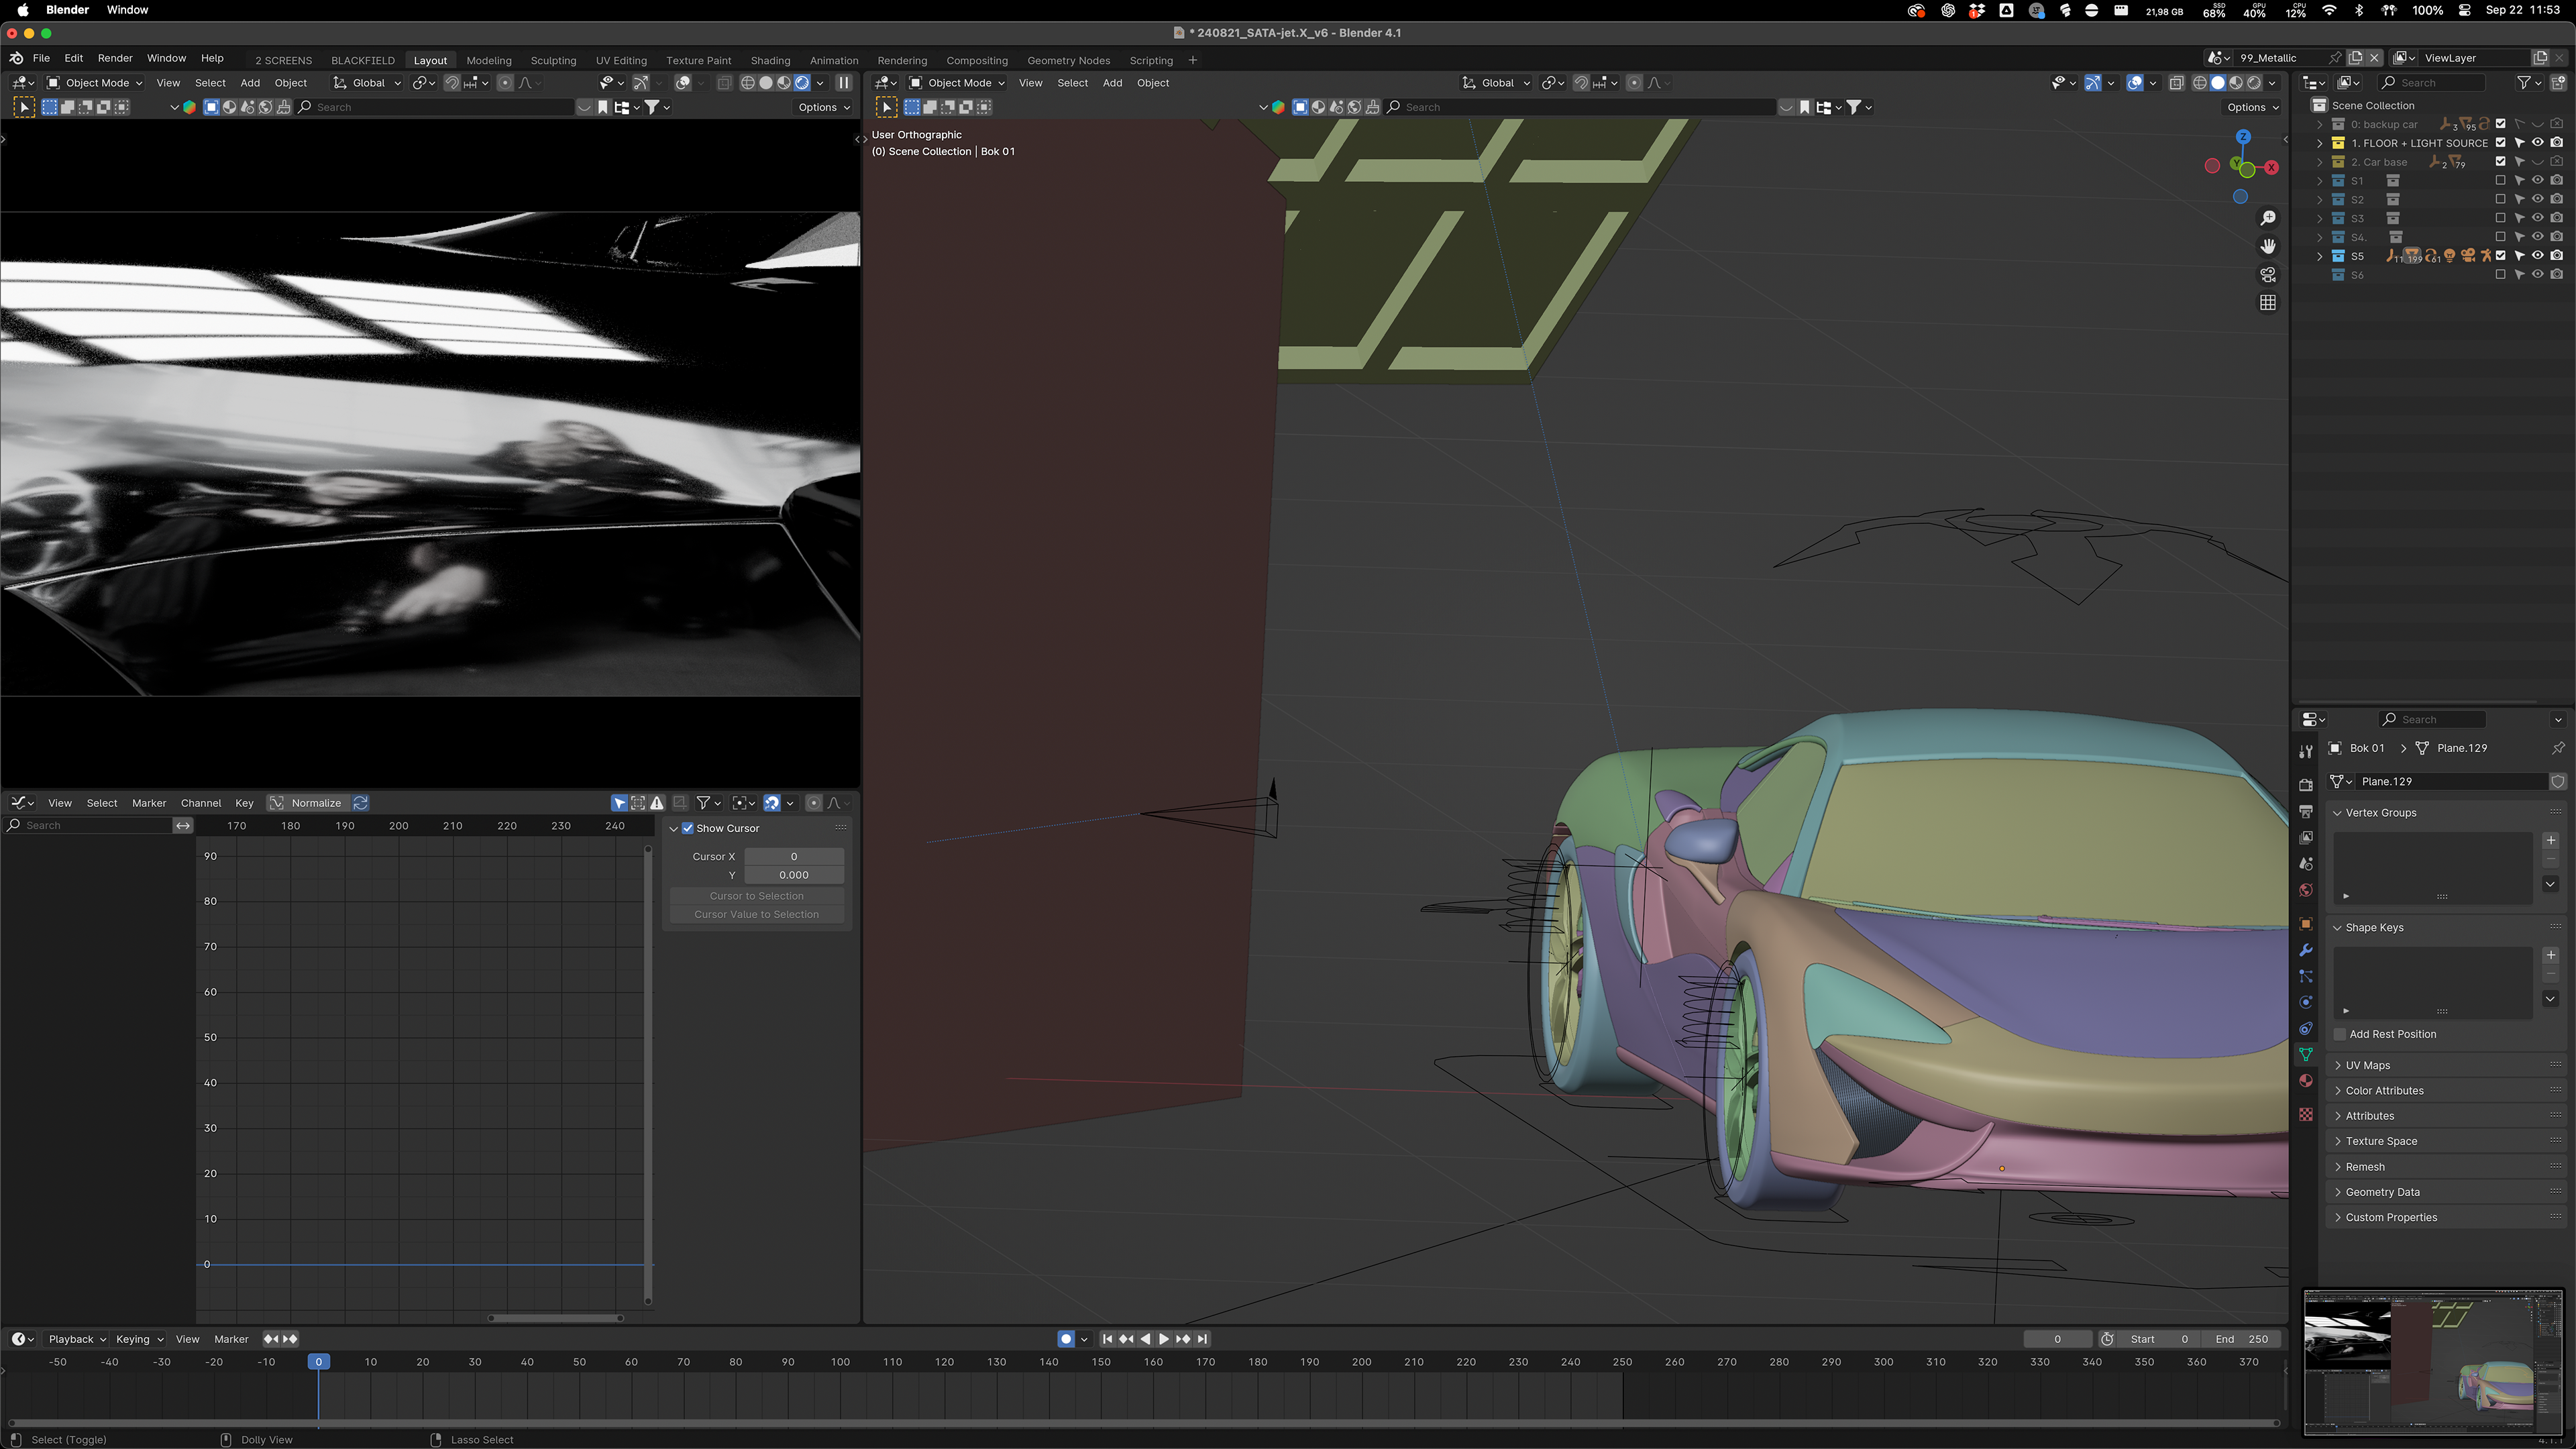Enable Add Rest Position checkbox
The height and width of the screenshot is (1449, 2576).
[2340, 1034]
